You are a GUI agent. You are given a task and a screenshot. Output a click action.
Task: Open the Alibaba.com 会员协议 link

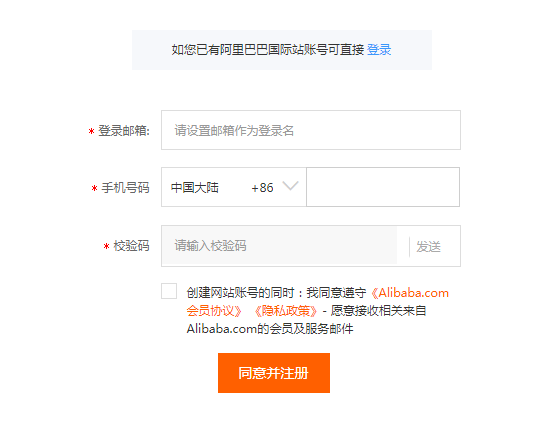tap(317, 302)
